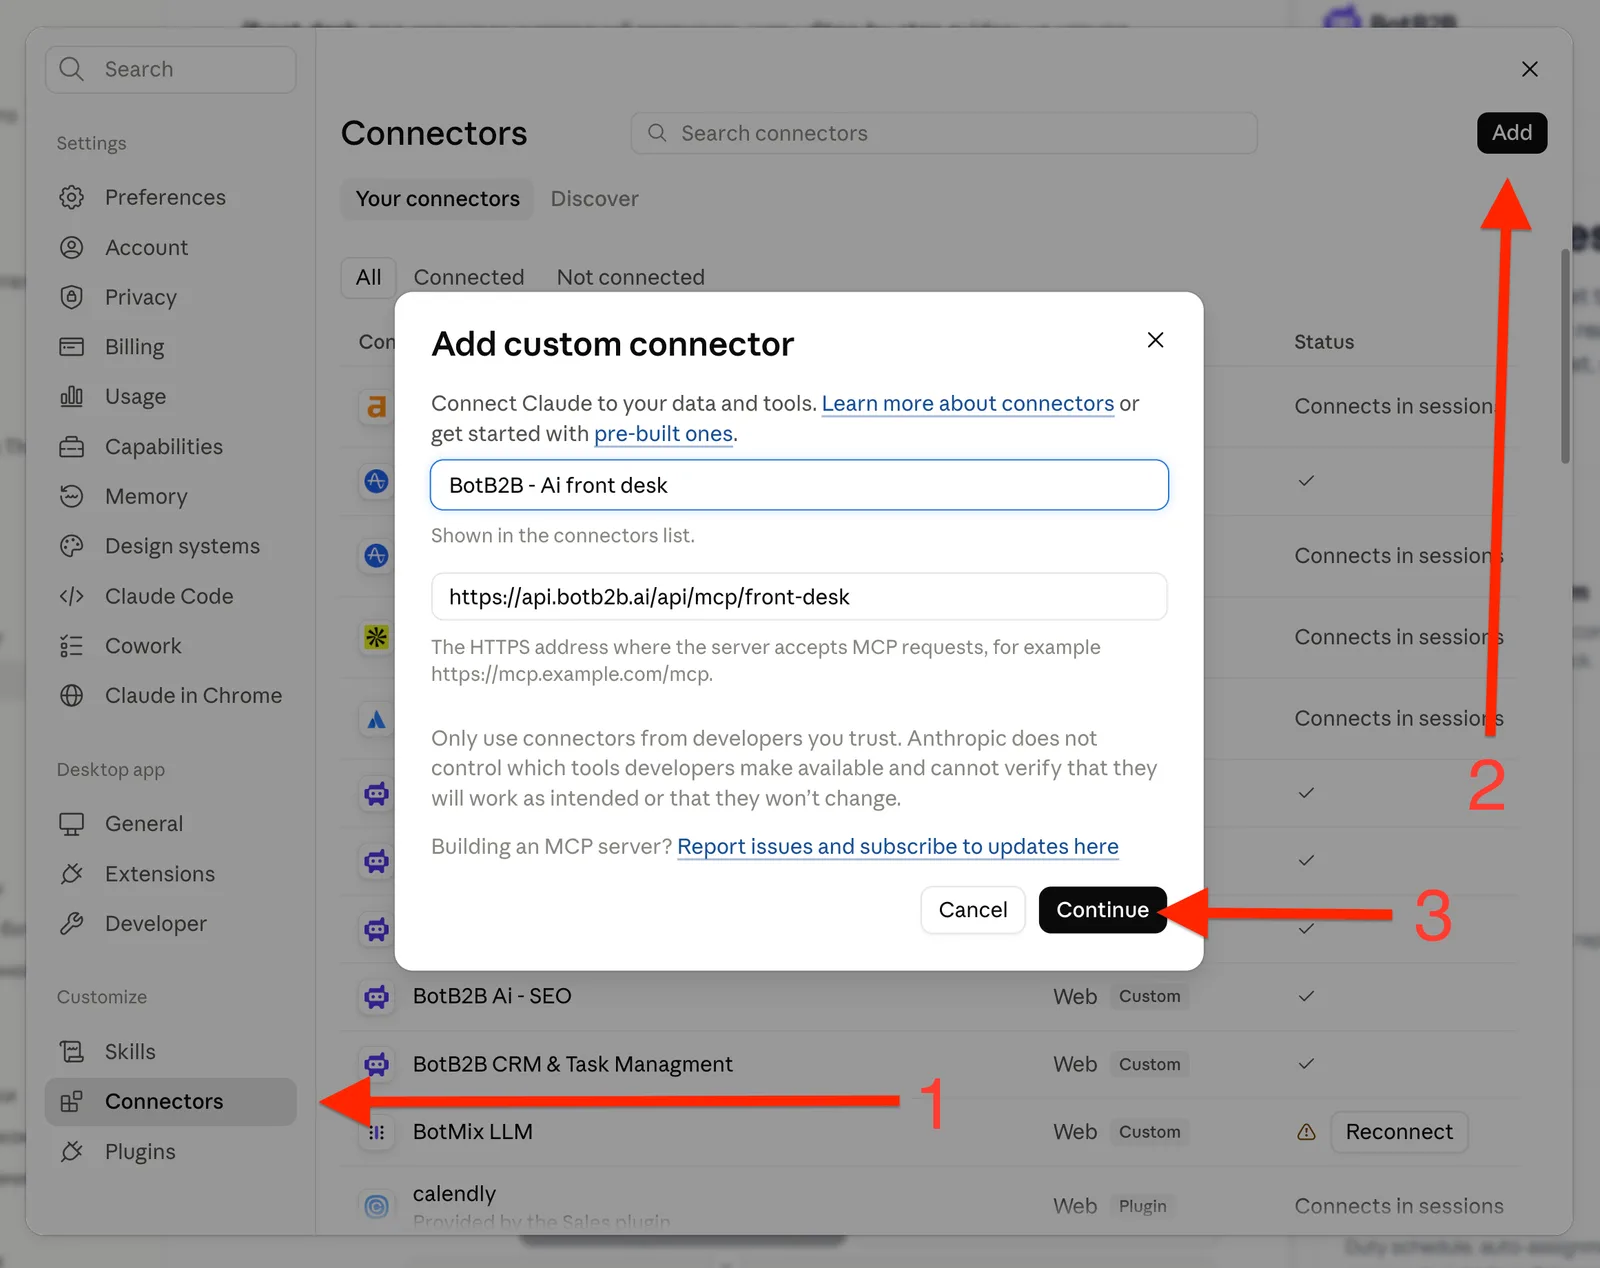The image size is (1600, 1268).
Task: Select the BotMix LLM row name
Action: 473,1132
